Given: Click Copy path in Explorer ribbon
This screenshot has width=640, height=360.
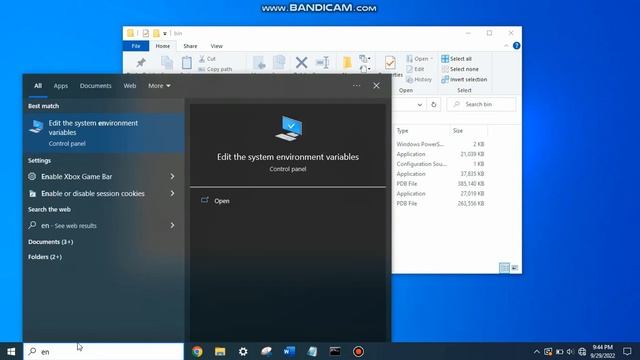Looking at the screenshot, I should click(x=215, y=69).
